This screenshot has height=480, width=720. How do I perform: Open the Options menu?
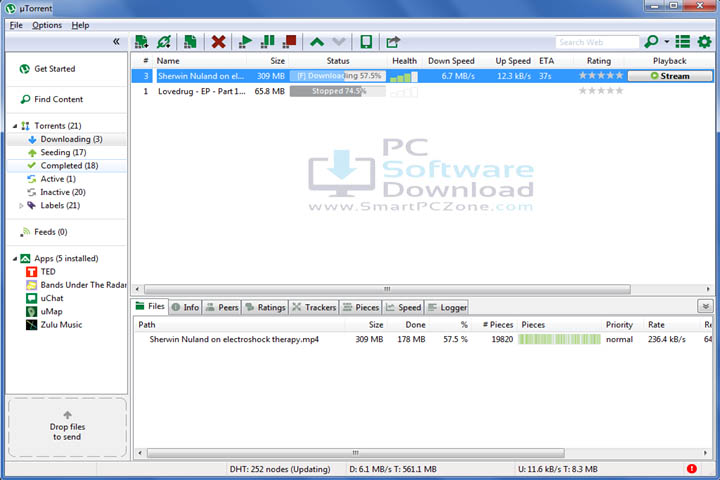tap(47, 25)
